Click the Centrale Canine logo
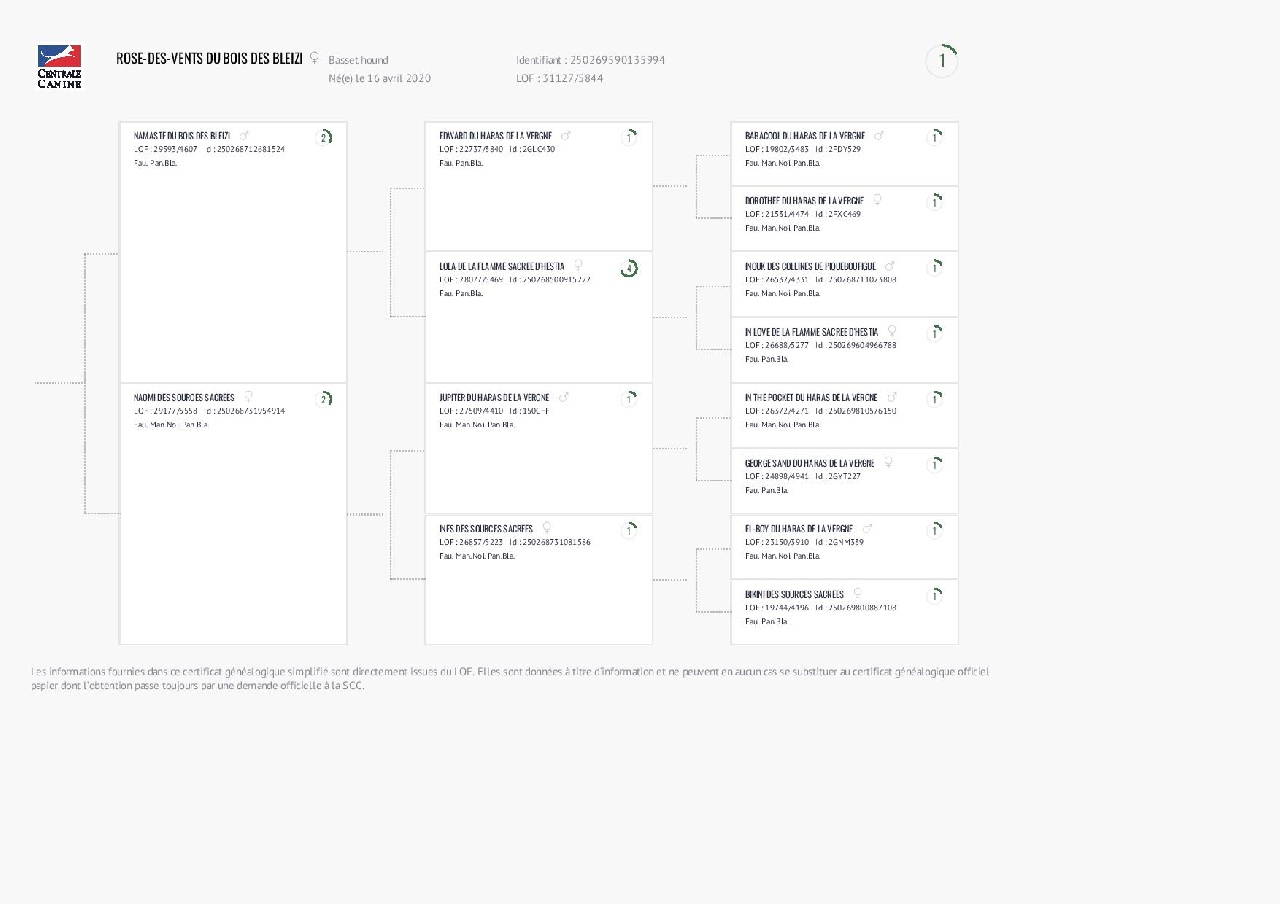Viewport: 1280px width, 904px height. (x=59, y=66)
